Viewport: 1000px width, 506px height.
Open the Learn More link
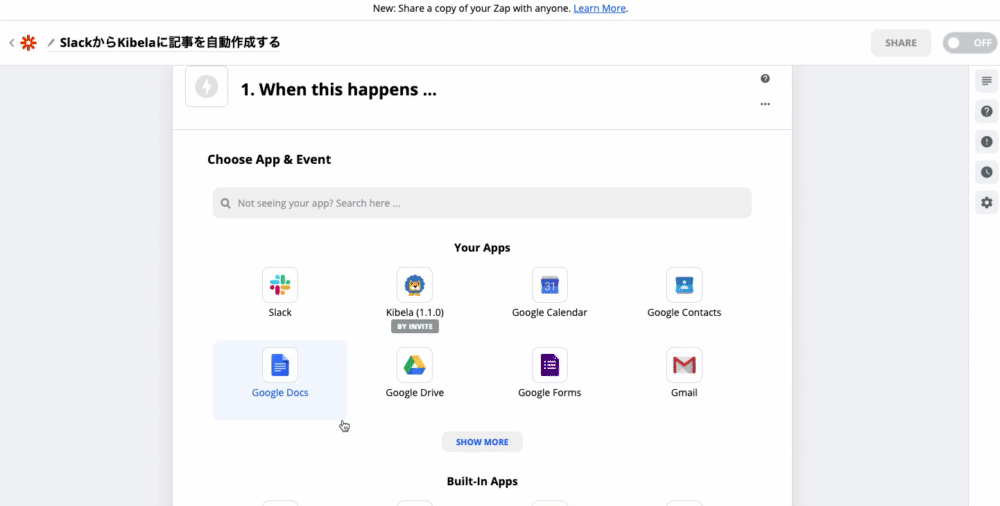click(x=600, y=8)
